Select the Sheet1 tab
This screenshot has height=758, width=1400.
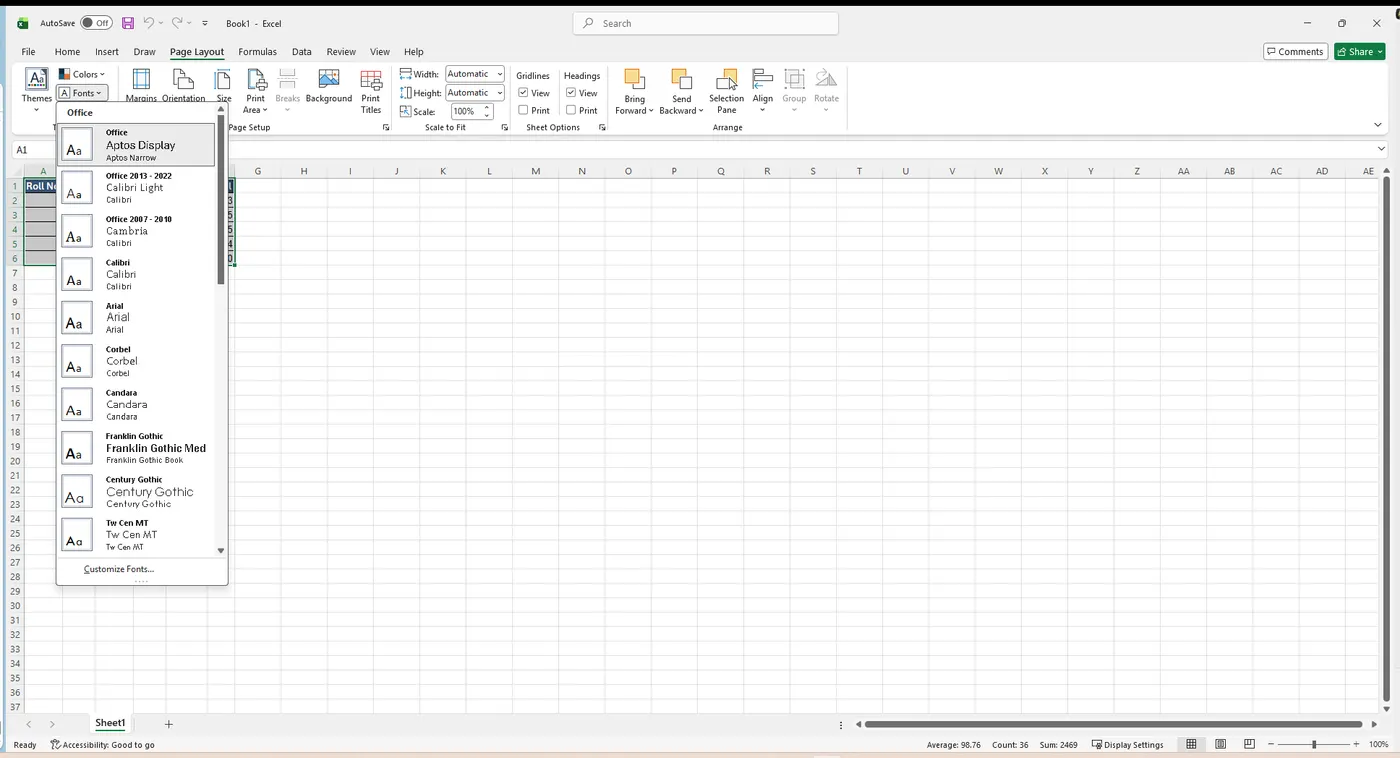coord(110,723)
